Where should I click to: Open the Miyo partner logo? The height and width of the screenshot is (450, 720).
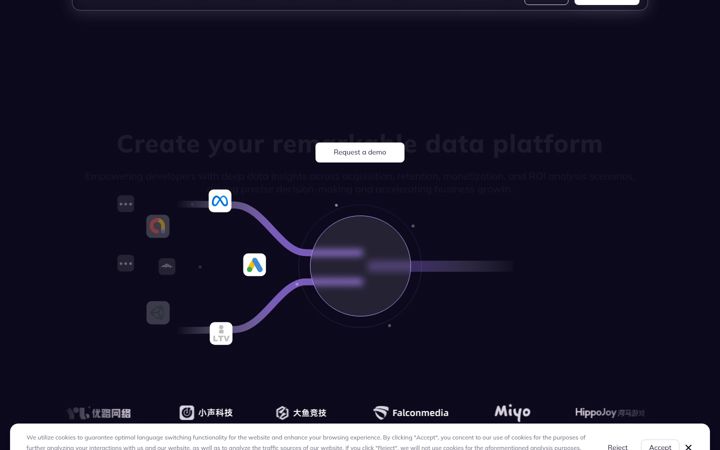click(512, 412)
